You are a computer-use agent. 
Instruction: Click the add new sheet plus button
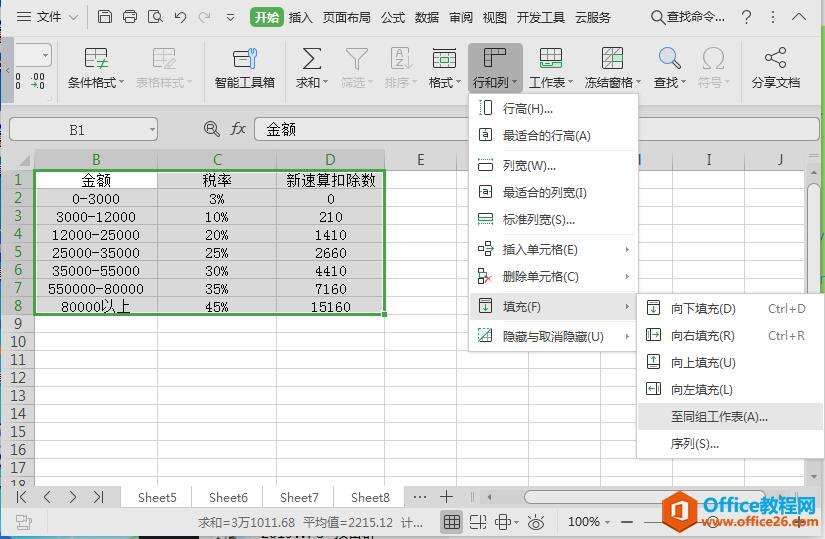coord(447,497)
